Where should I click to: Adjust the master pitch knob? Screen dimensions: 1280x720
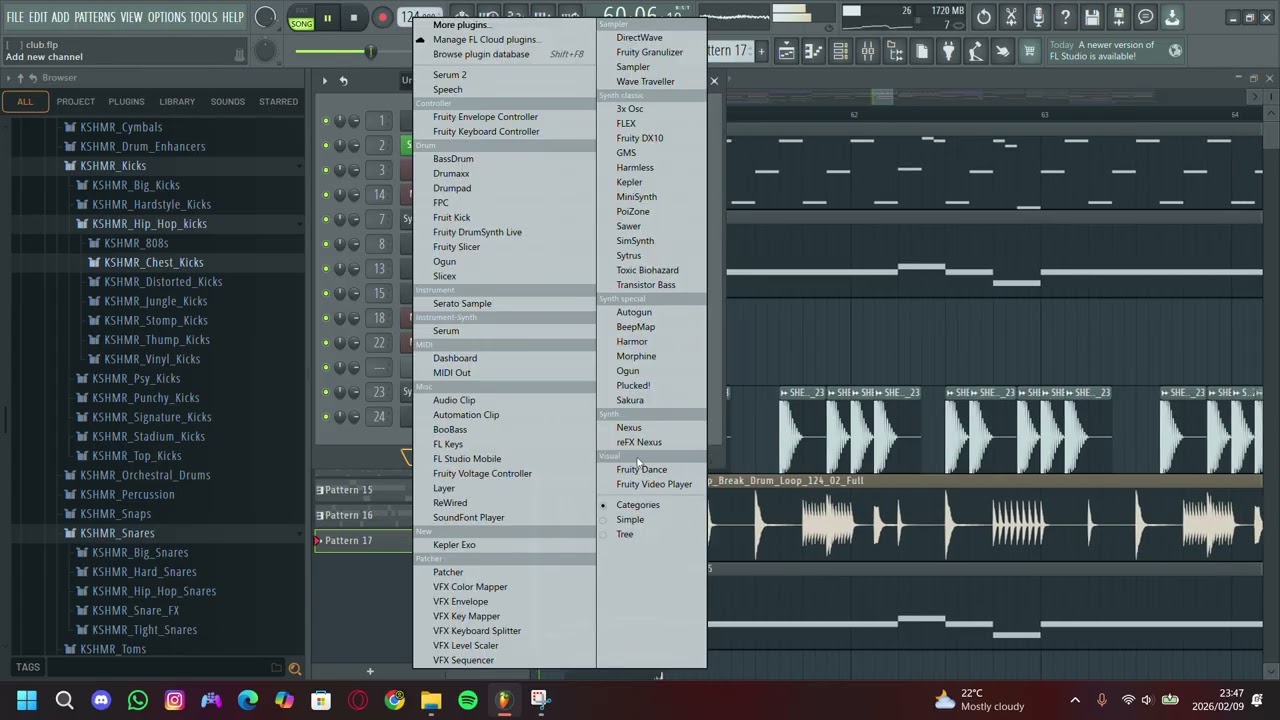(265, 50)
